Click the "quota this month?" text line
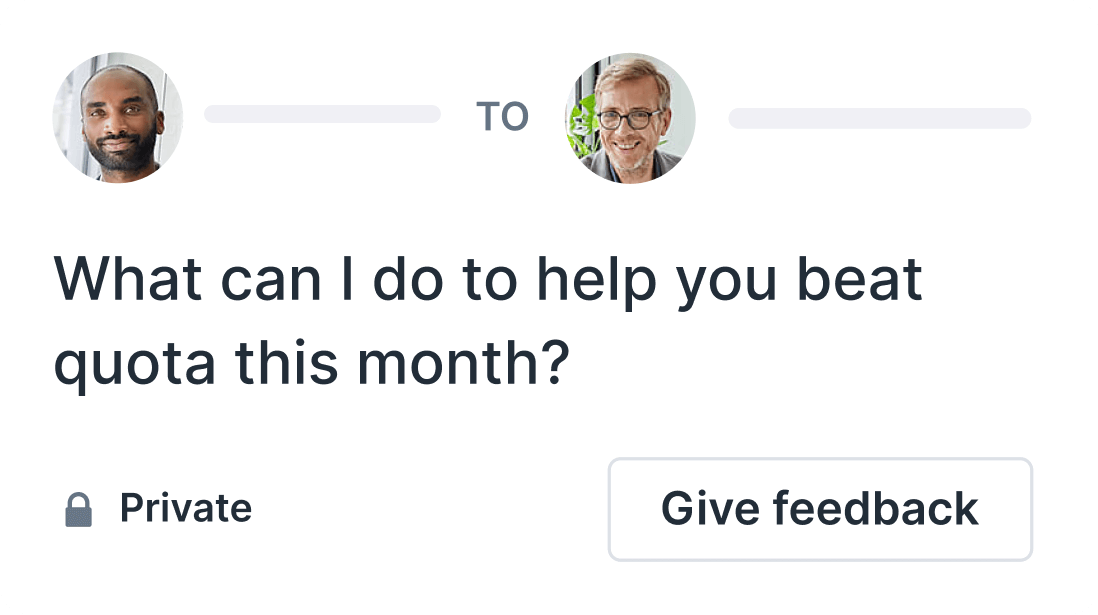1098x615 pixels. point(312,364)
